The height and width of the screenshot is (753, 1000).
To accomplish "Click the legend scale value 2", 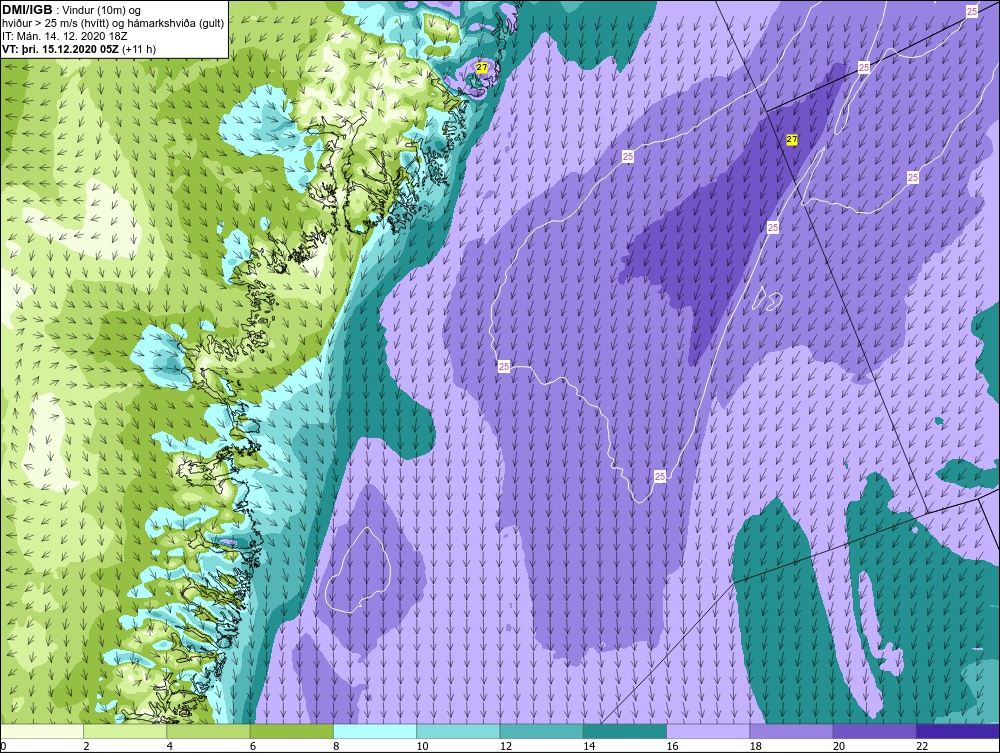I will tap(86, 746).
